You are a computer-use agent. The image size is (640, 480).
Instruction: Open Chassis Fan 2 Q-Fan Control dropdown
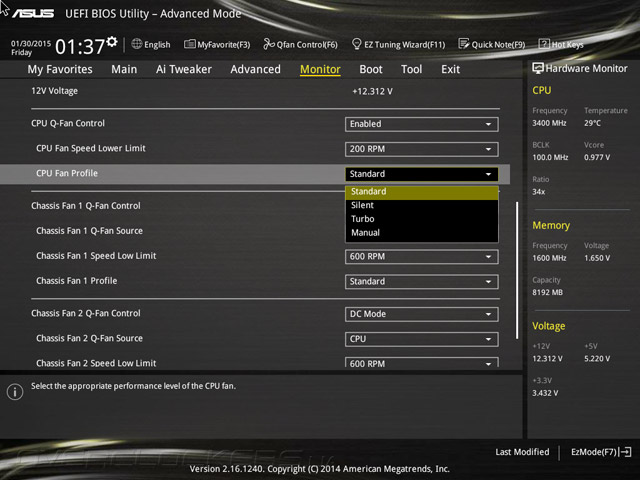click(x=422, y=314)
